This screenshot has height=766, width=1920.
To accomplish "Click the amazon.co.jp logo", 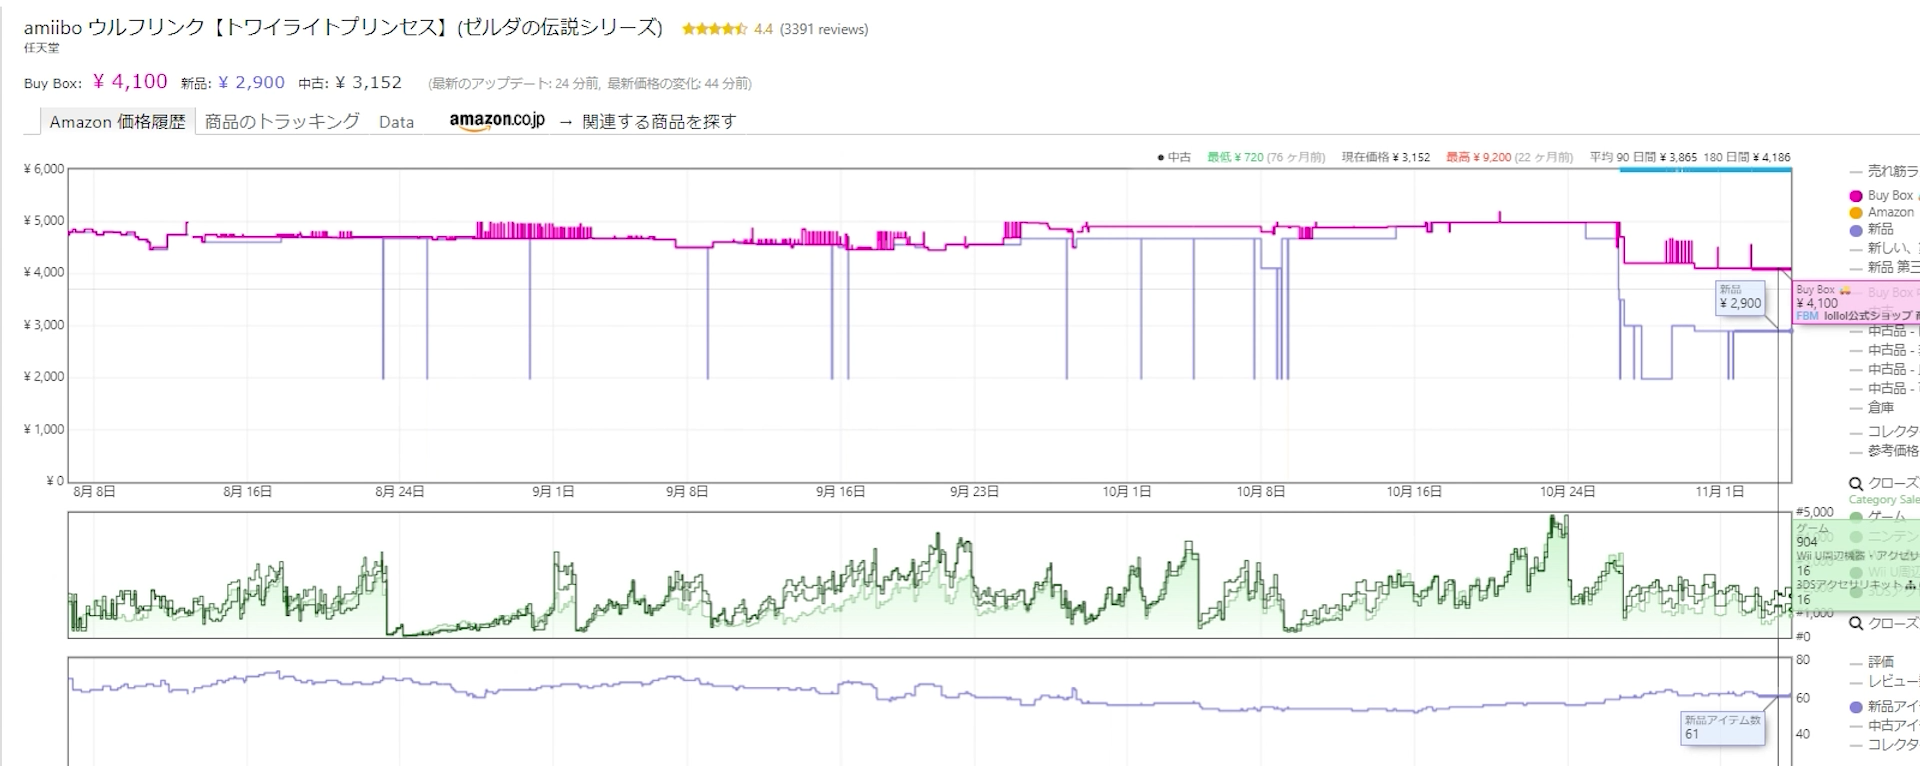I will coord(497,121).
